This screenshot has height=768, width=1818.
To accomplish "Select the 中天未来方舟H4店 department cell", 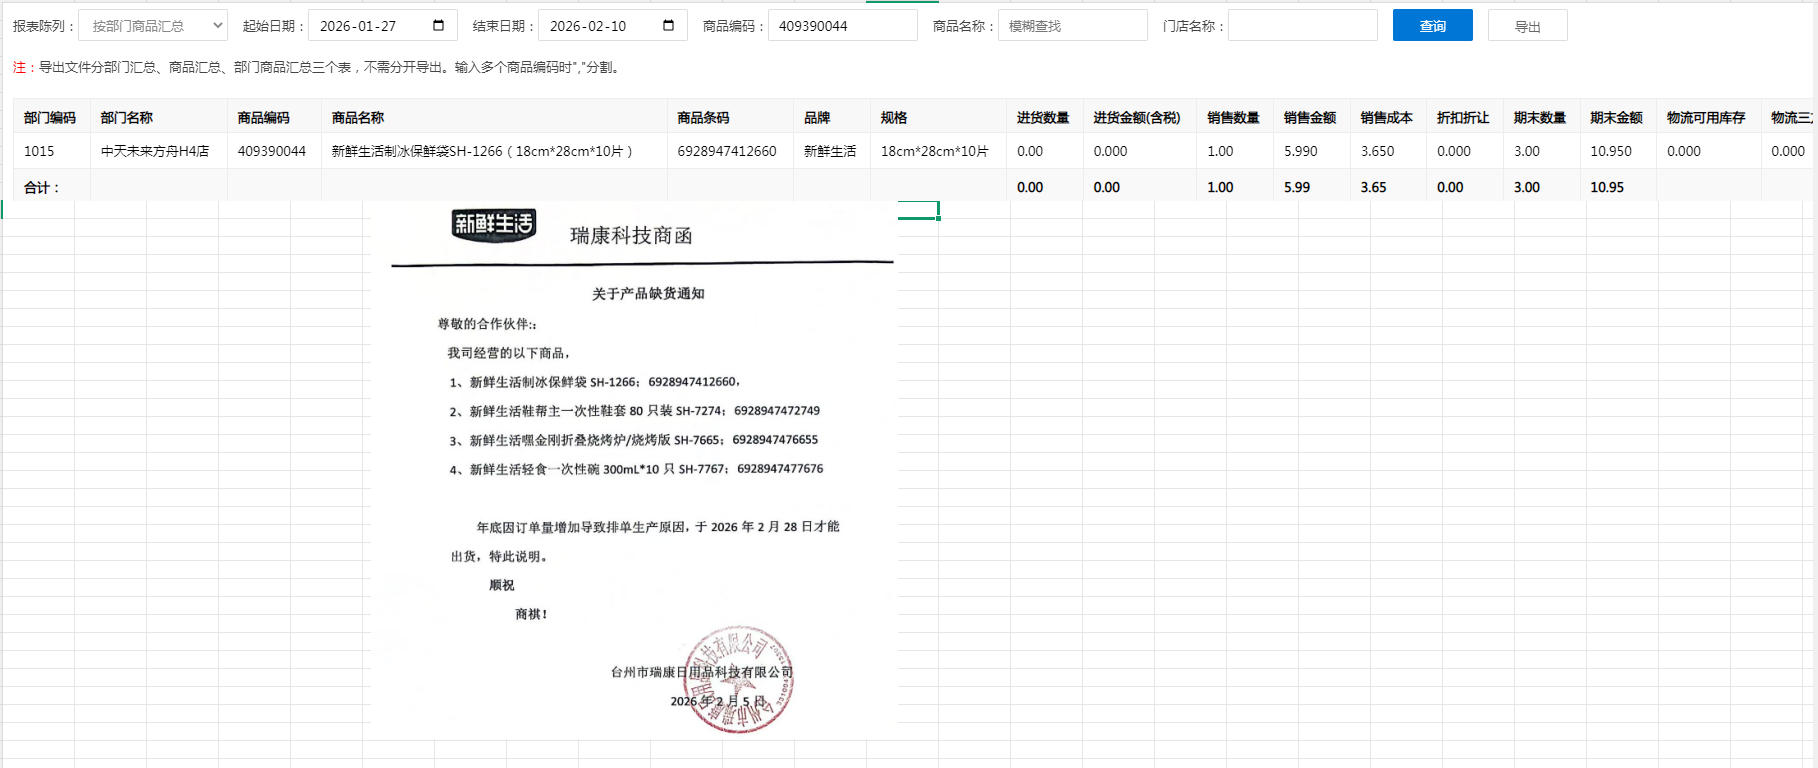I will tap(155, 151).
